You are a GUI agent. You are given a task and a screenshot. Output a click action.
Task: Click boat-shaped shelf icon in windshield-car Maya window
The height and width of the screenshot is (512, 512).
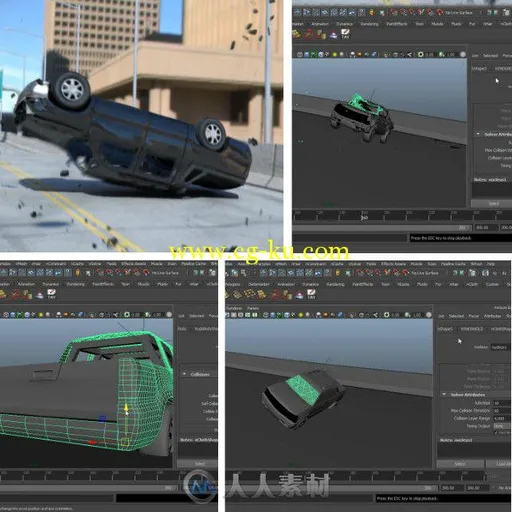point(299,295)
